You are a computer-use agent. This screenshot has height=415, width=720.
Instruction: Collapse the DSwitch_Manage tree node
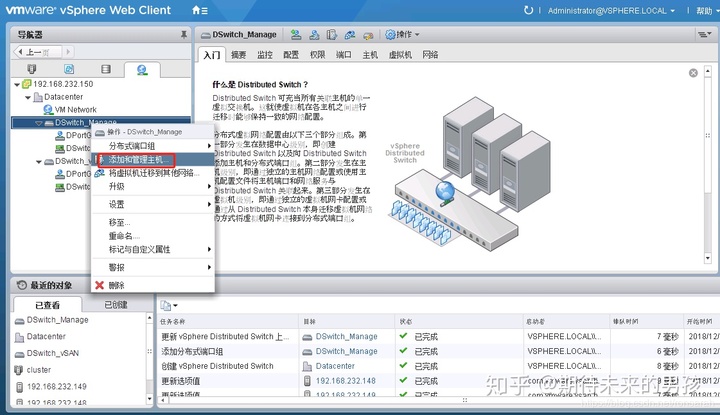coord(39,123)
